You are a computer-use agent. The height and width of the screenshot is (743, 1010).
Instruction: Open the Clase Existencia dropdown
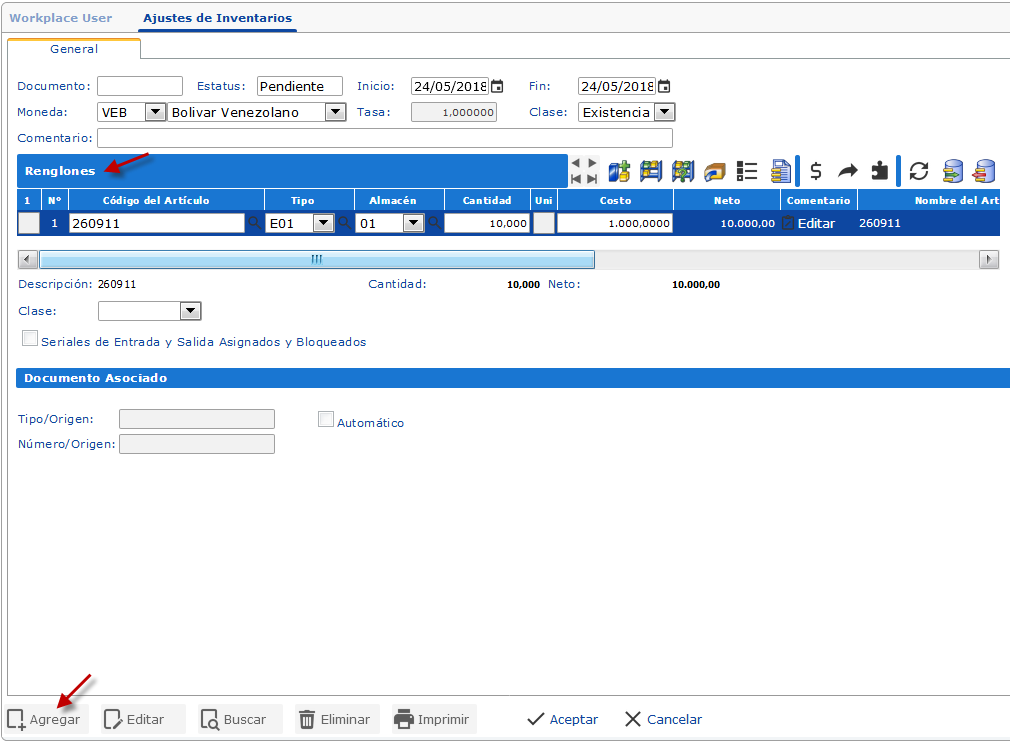tap(663, 112)
